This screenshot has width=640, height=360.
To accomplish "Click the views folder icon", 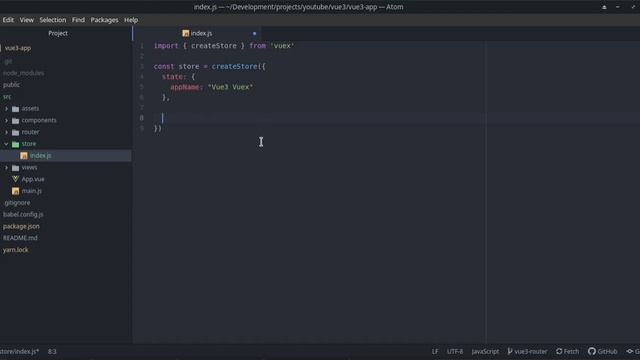I will pyautogui.click(x=16, y=168).
